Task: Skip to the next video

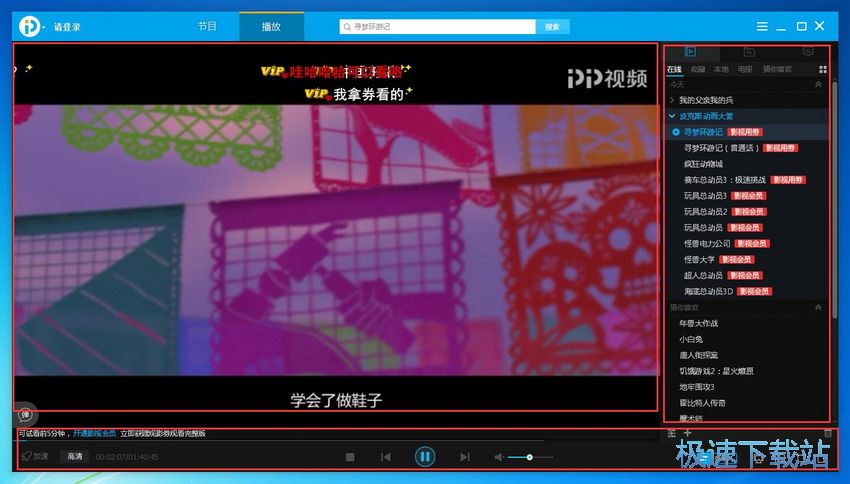Action: [465, 457]
